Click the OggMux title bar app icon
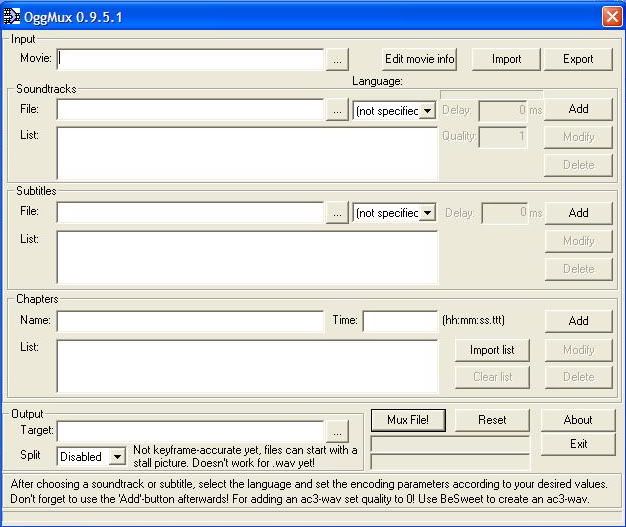Viewport: 626px width, 527px height. [x=12, y=17]
